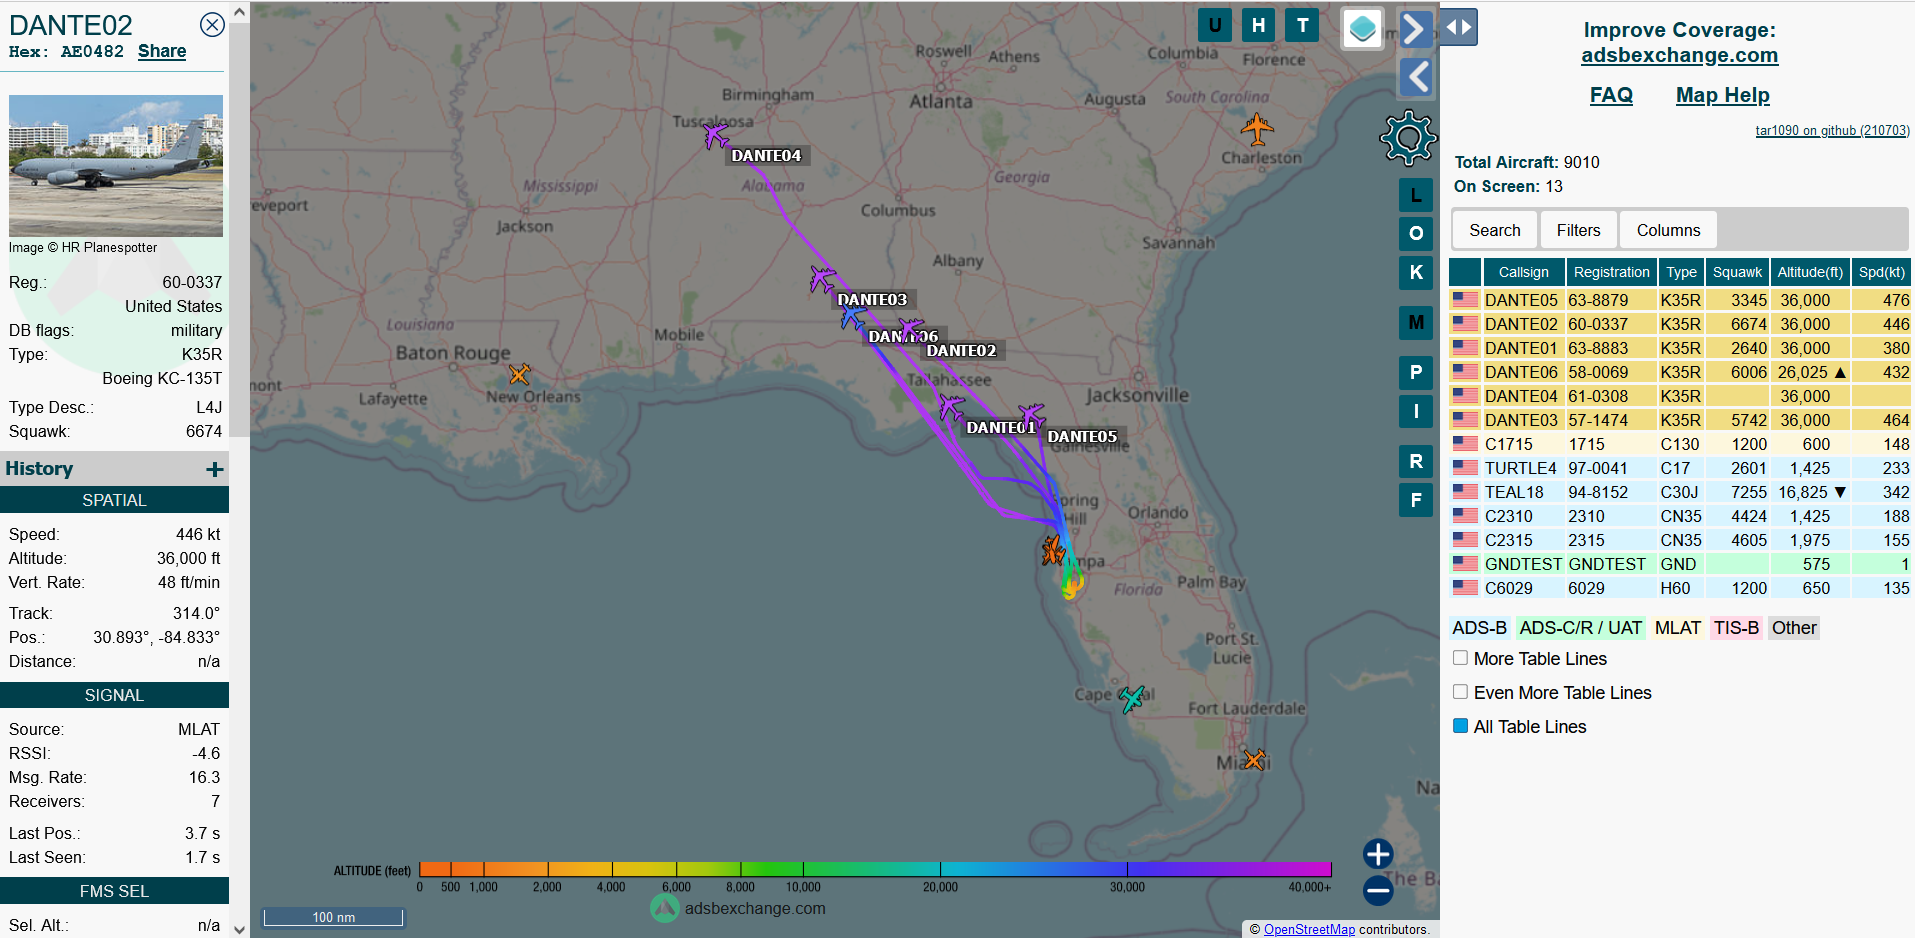Sort table by Type column
Image resolution: width=1915 pixels, height=938 pixels.
tap(1681, 272)
